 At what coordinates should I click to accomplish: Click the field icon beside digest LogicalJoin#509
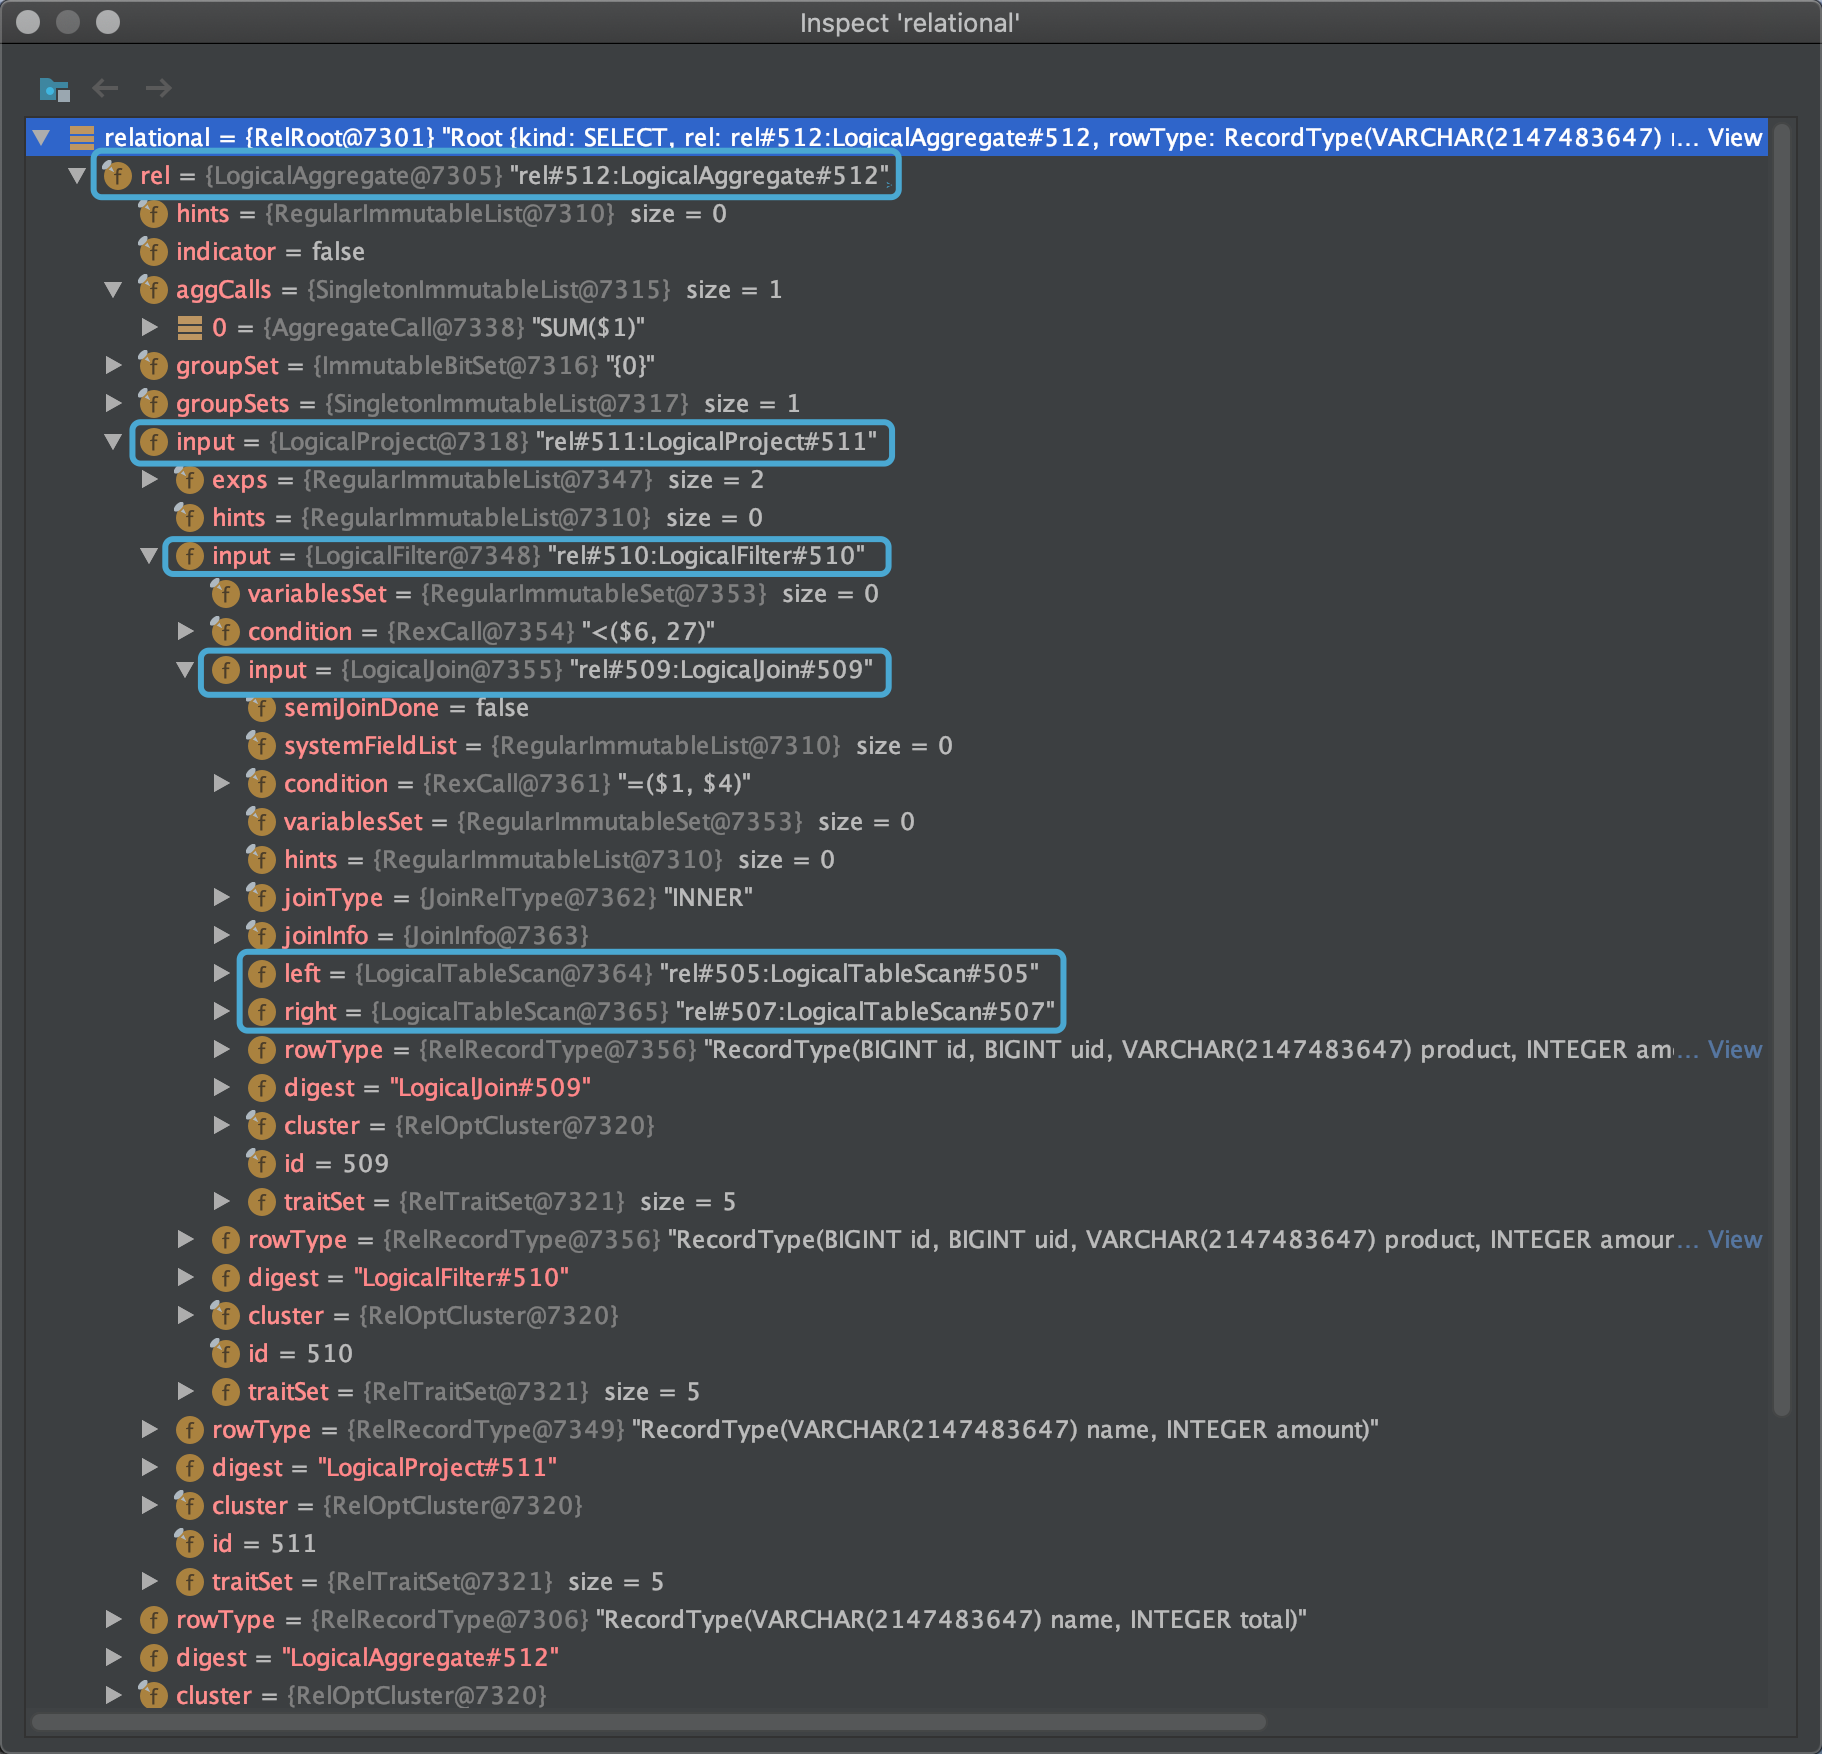tap(261, 1087)
